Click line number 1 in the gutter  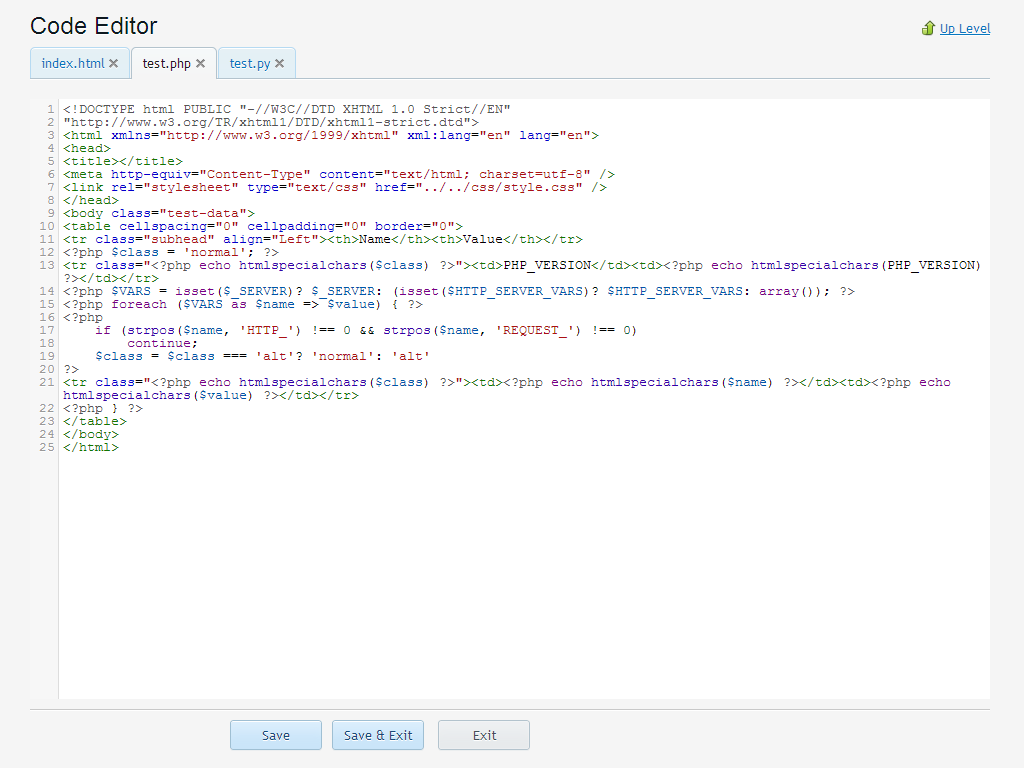coord(49,109)
